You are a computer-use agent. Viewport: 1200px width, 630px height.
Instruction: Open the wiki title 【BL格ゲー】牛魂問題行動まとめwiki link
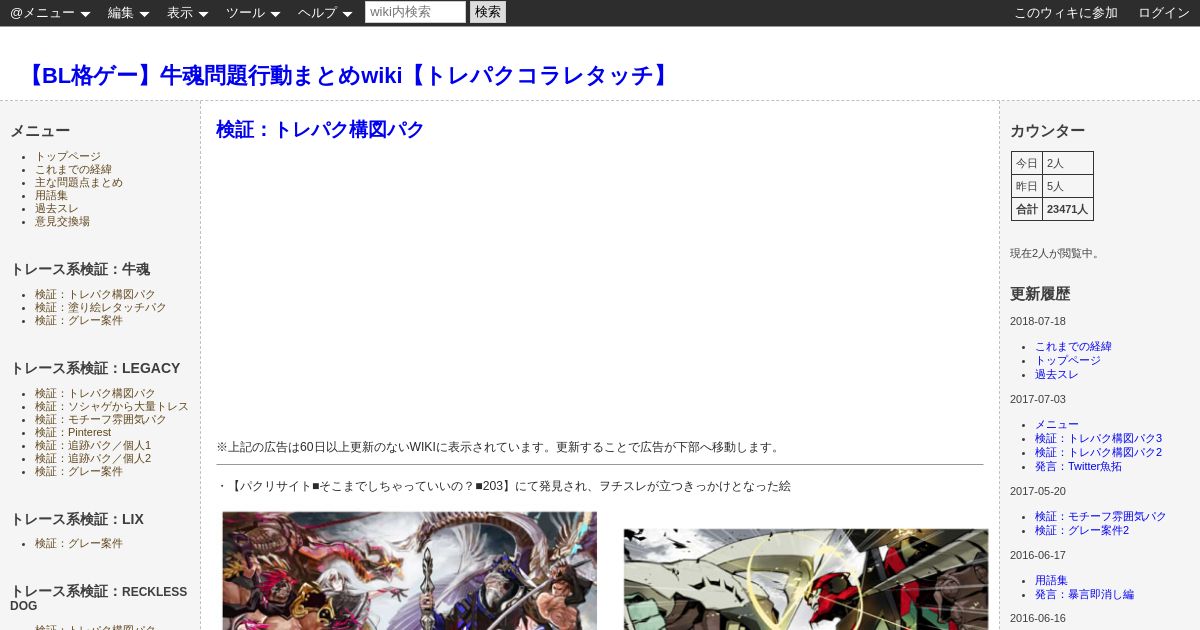pos(347,75)
